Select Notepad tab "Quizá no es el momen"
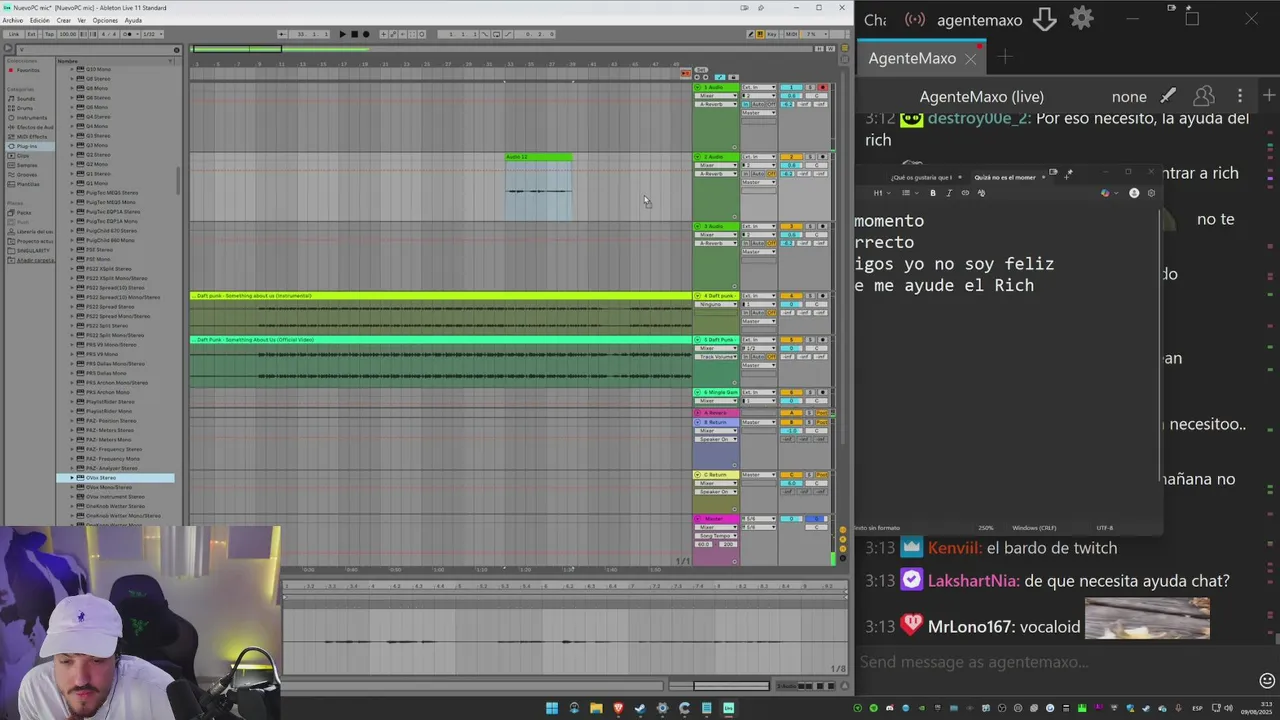 click(x=1005, y=177)
